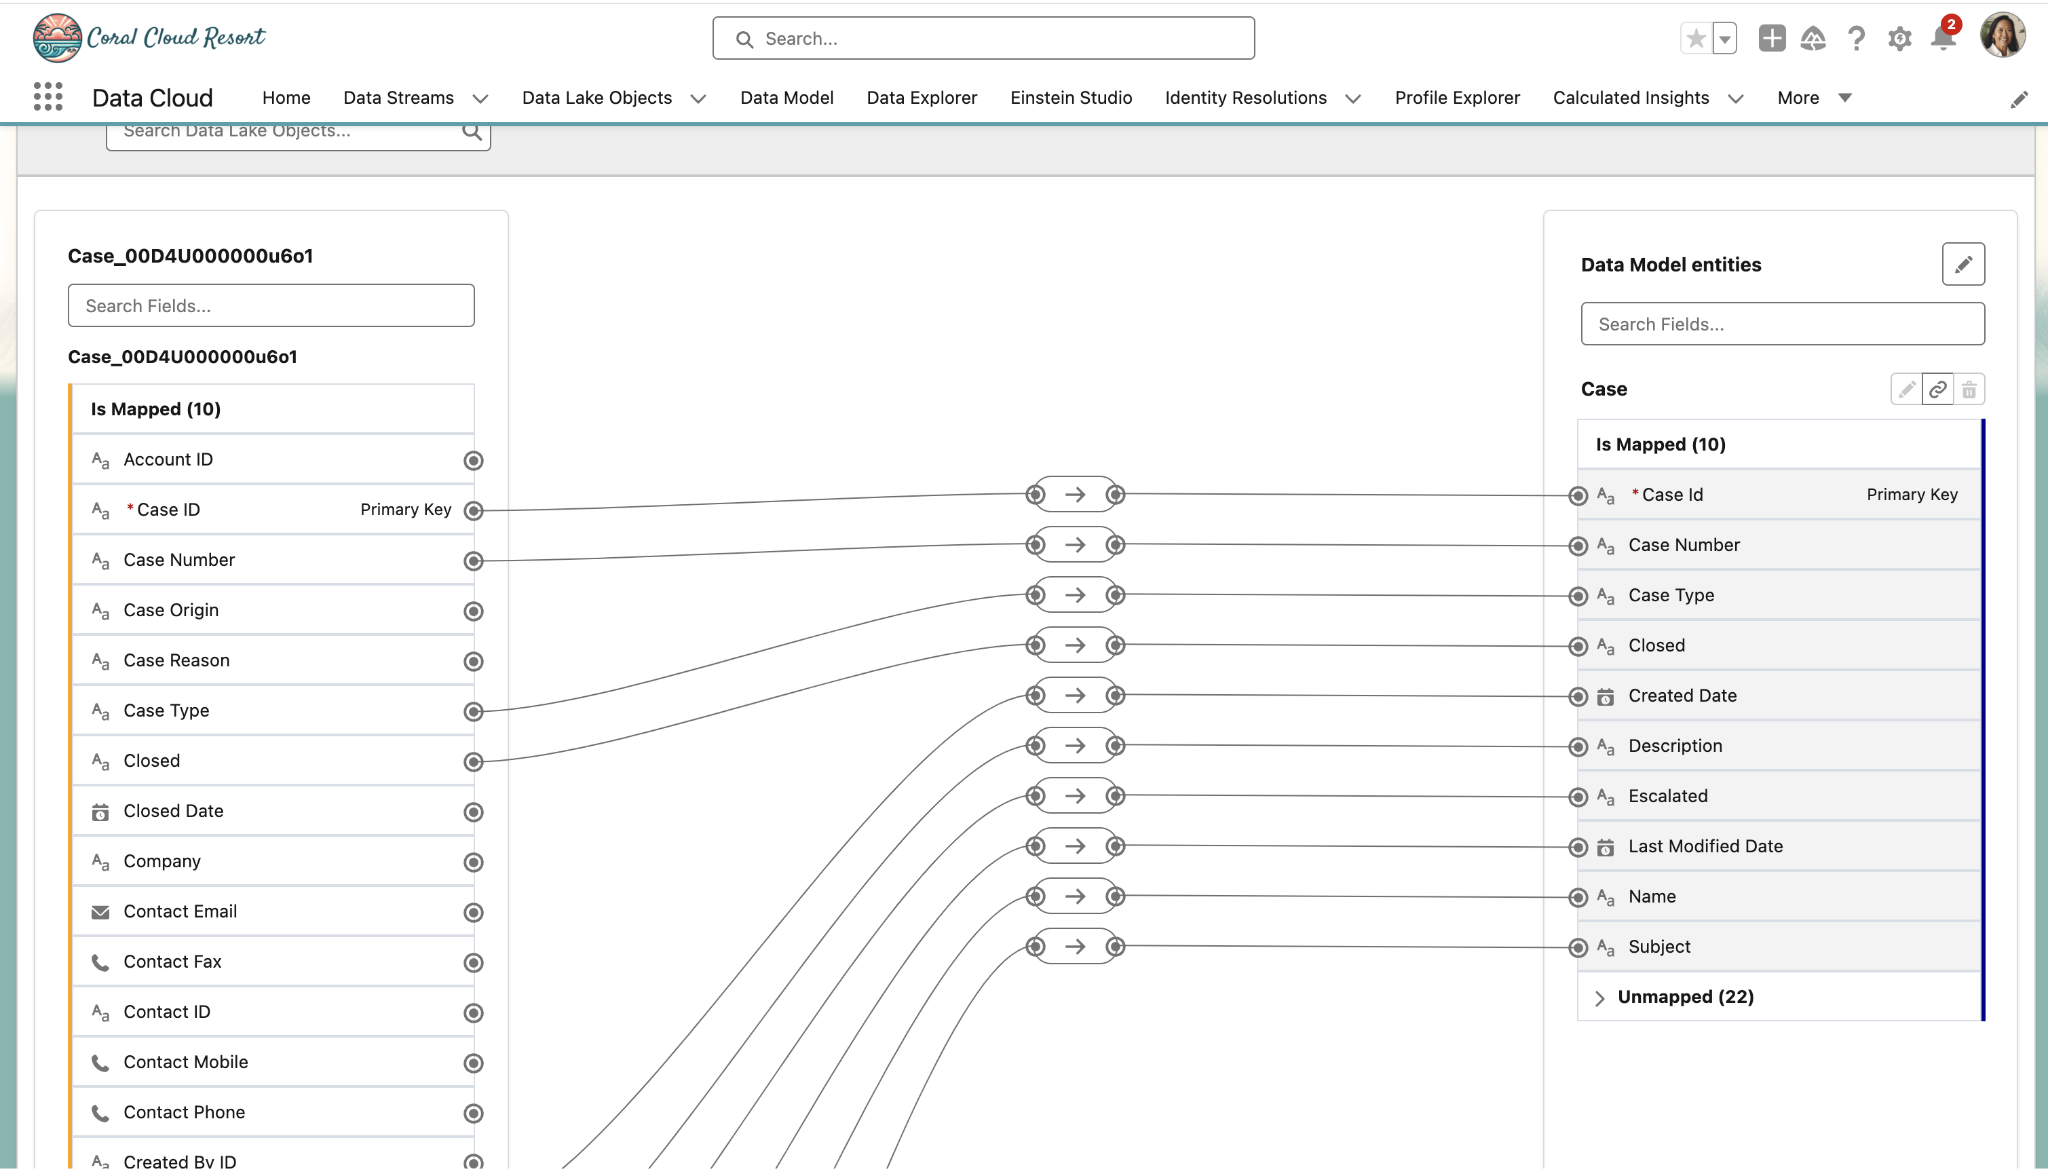Open the App Launcher grid icon

(x=48, y=97)
